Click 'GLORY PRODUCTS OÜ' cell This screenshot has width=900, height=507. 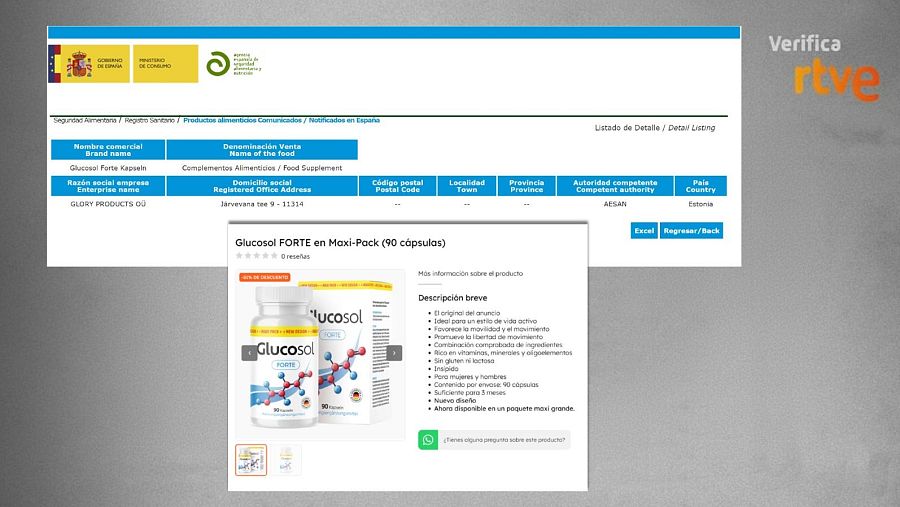(108, 204)
